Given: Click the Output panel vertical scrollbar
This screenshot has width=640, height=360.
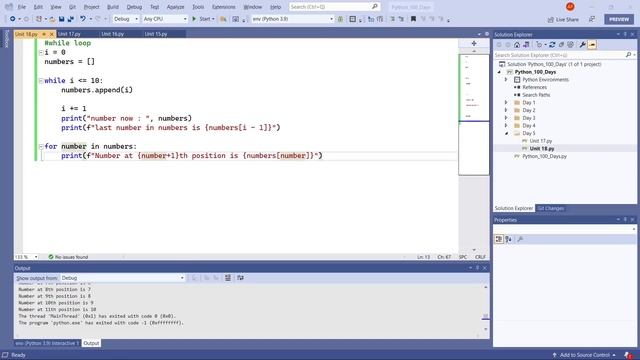Looking at the screenshot, I should [x=485, y=308].
